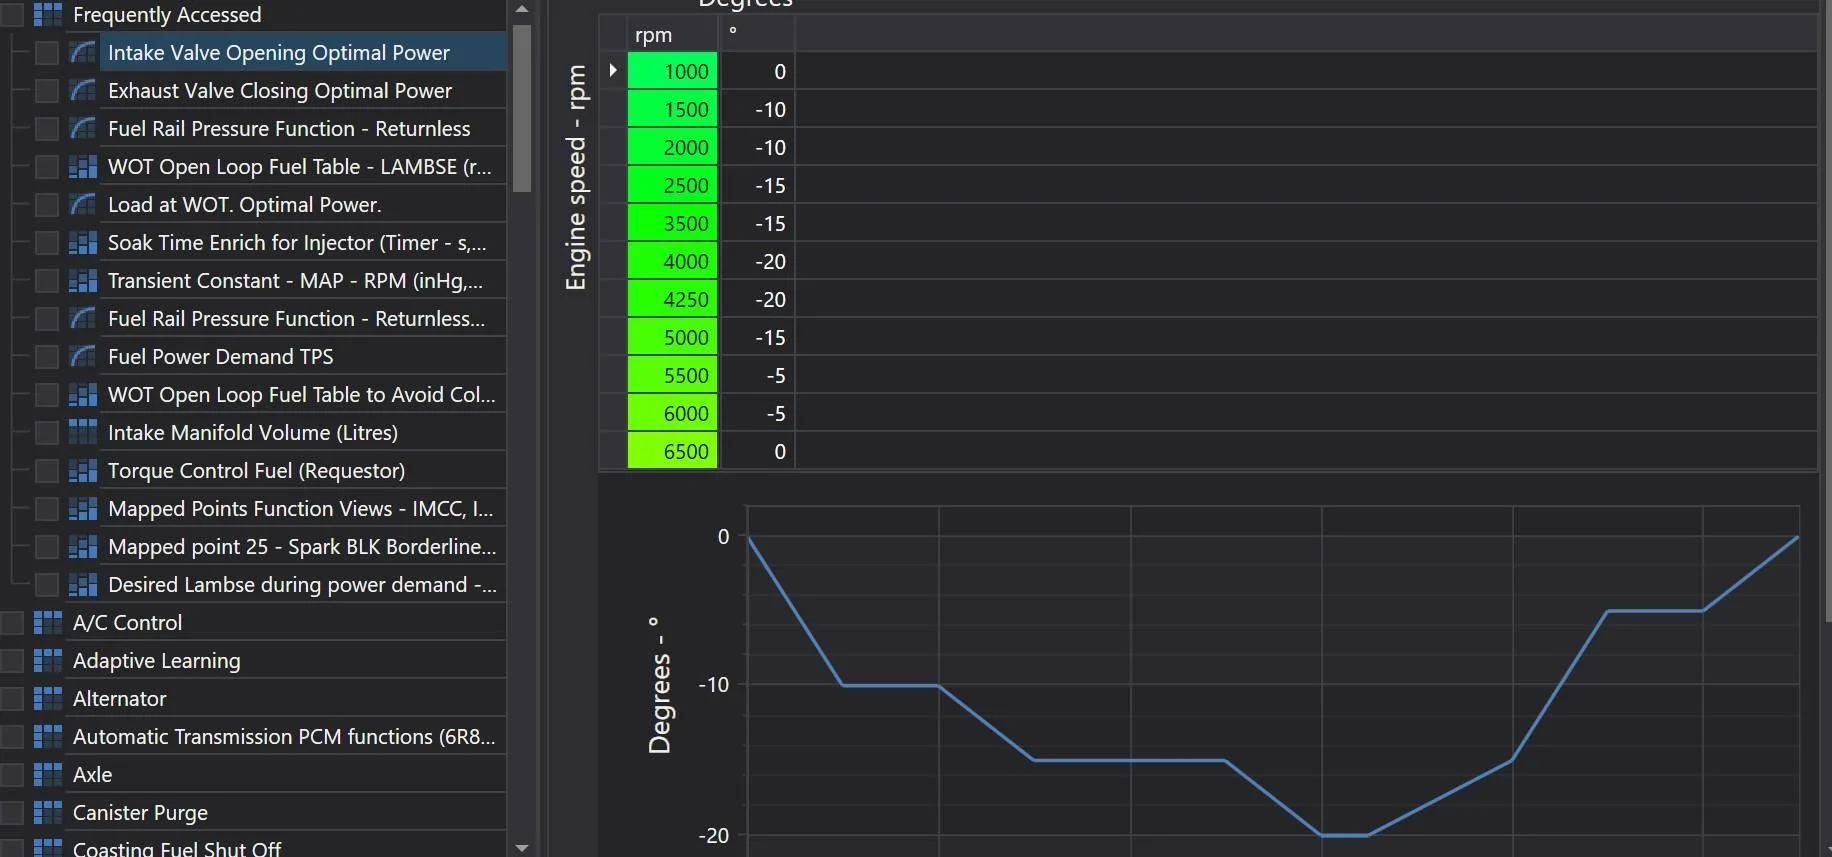Click the scroll down arrow of the tree panel
1832x857 pixels.
click(521, 848)
